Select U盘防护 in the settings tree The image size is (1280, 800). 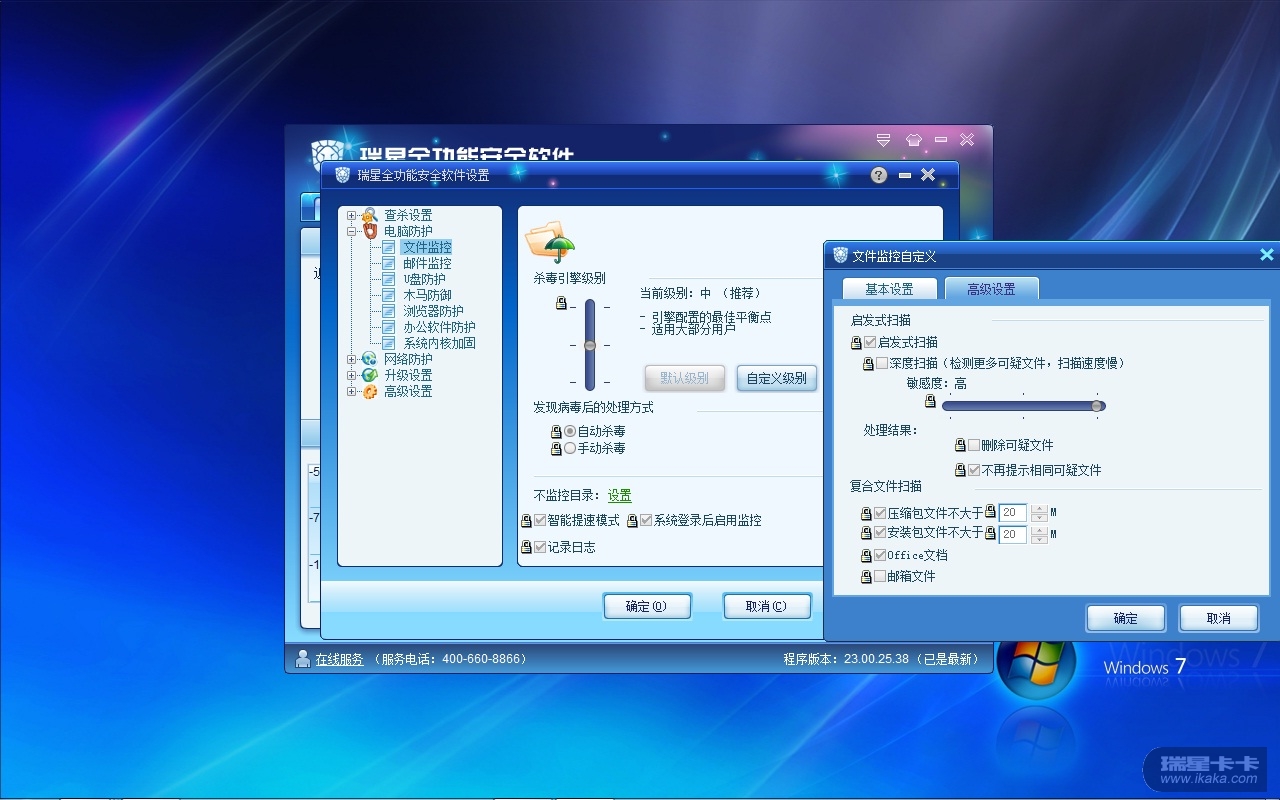click(x=424, y=279)
